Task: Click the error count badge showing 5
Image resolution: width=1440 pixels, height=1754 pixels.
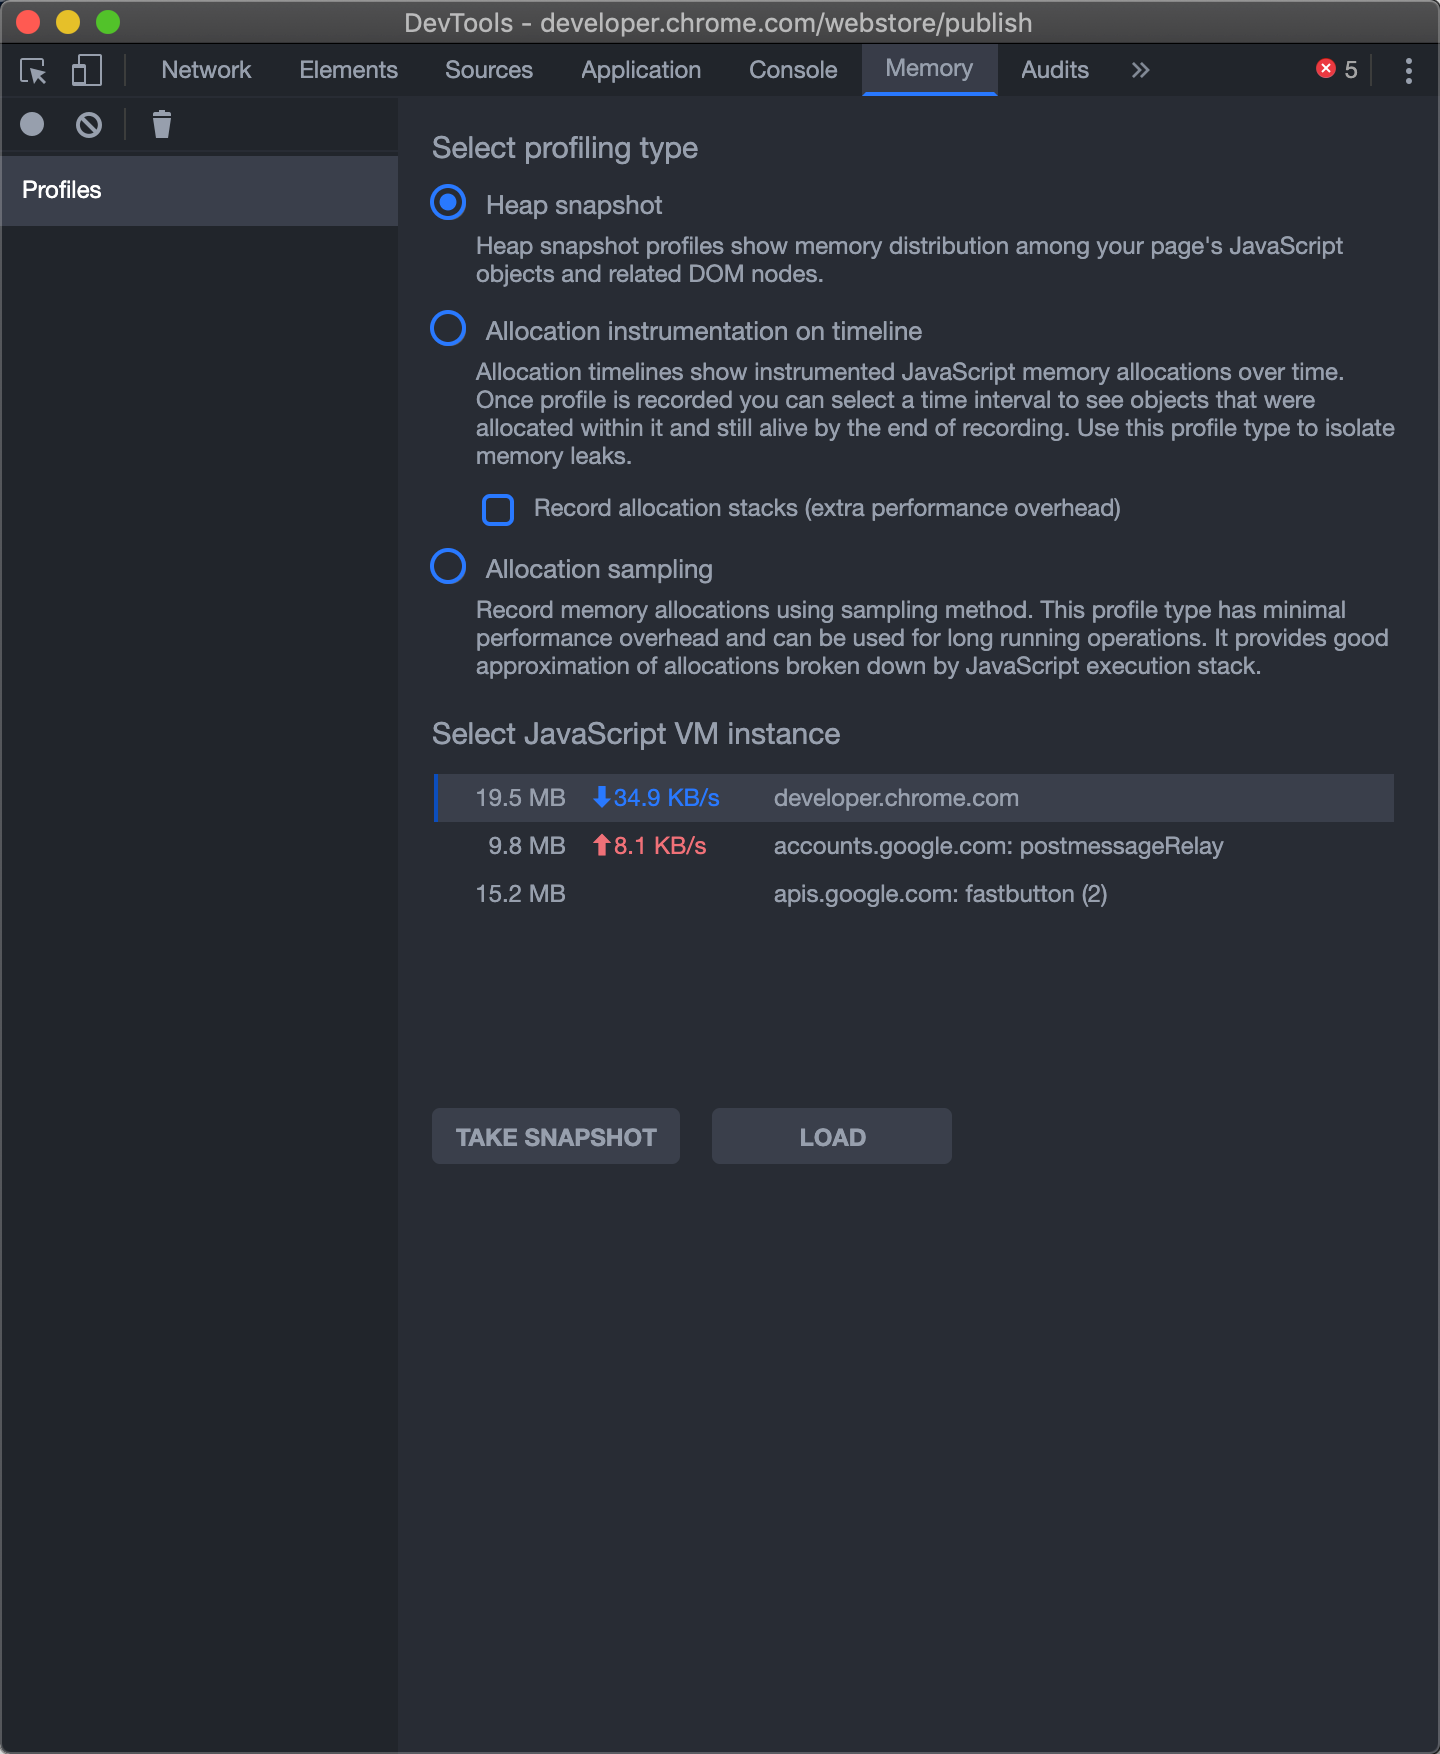Action: [x=1337, y=69]
